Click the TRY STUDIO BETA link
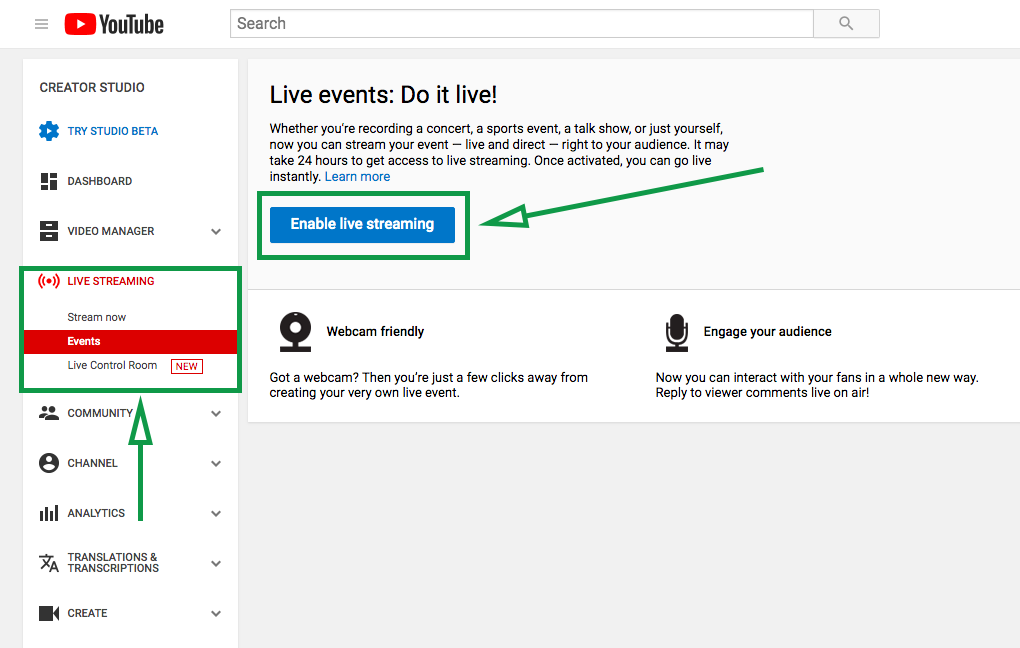This screenshot has height=648, width=1020. (113, 131)
